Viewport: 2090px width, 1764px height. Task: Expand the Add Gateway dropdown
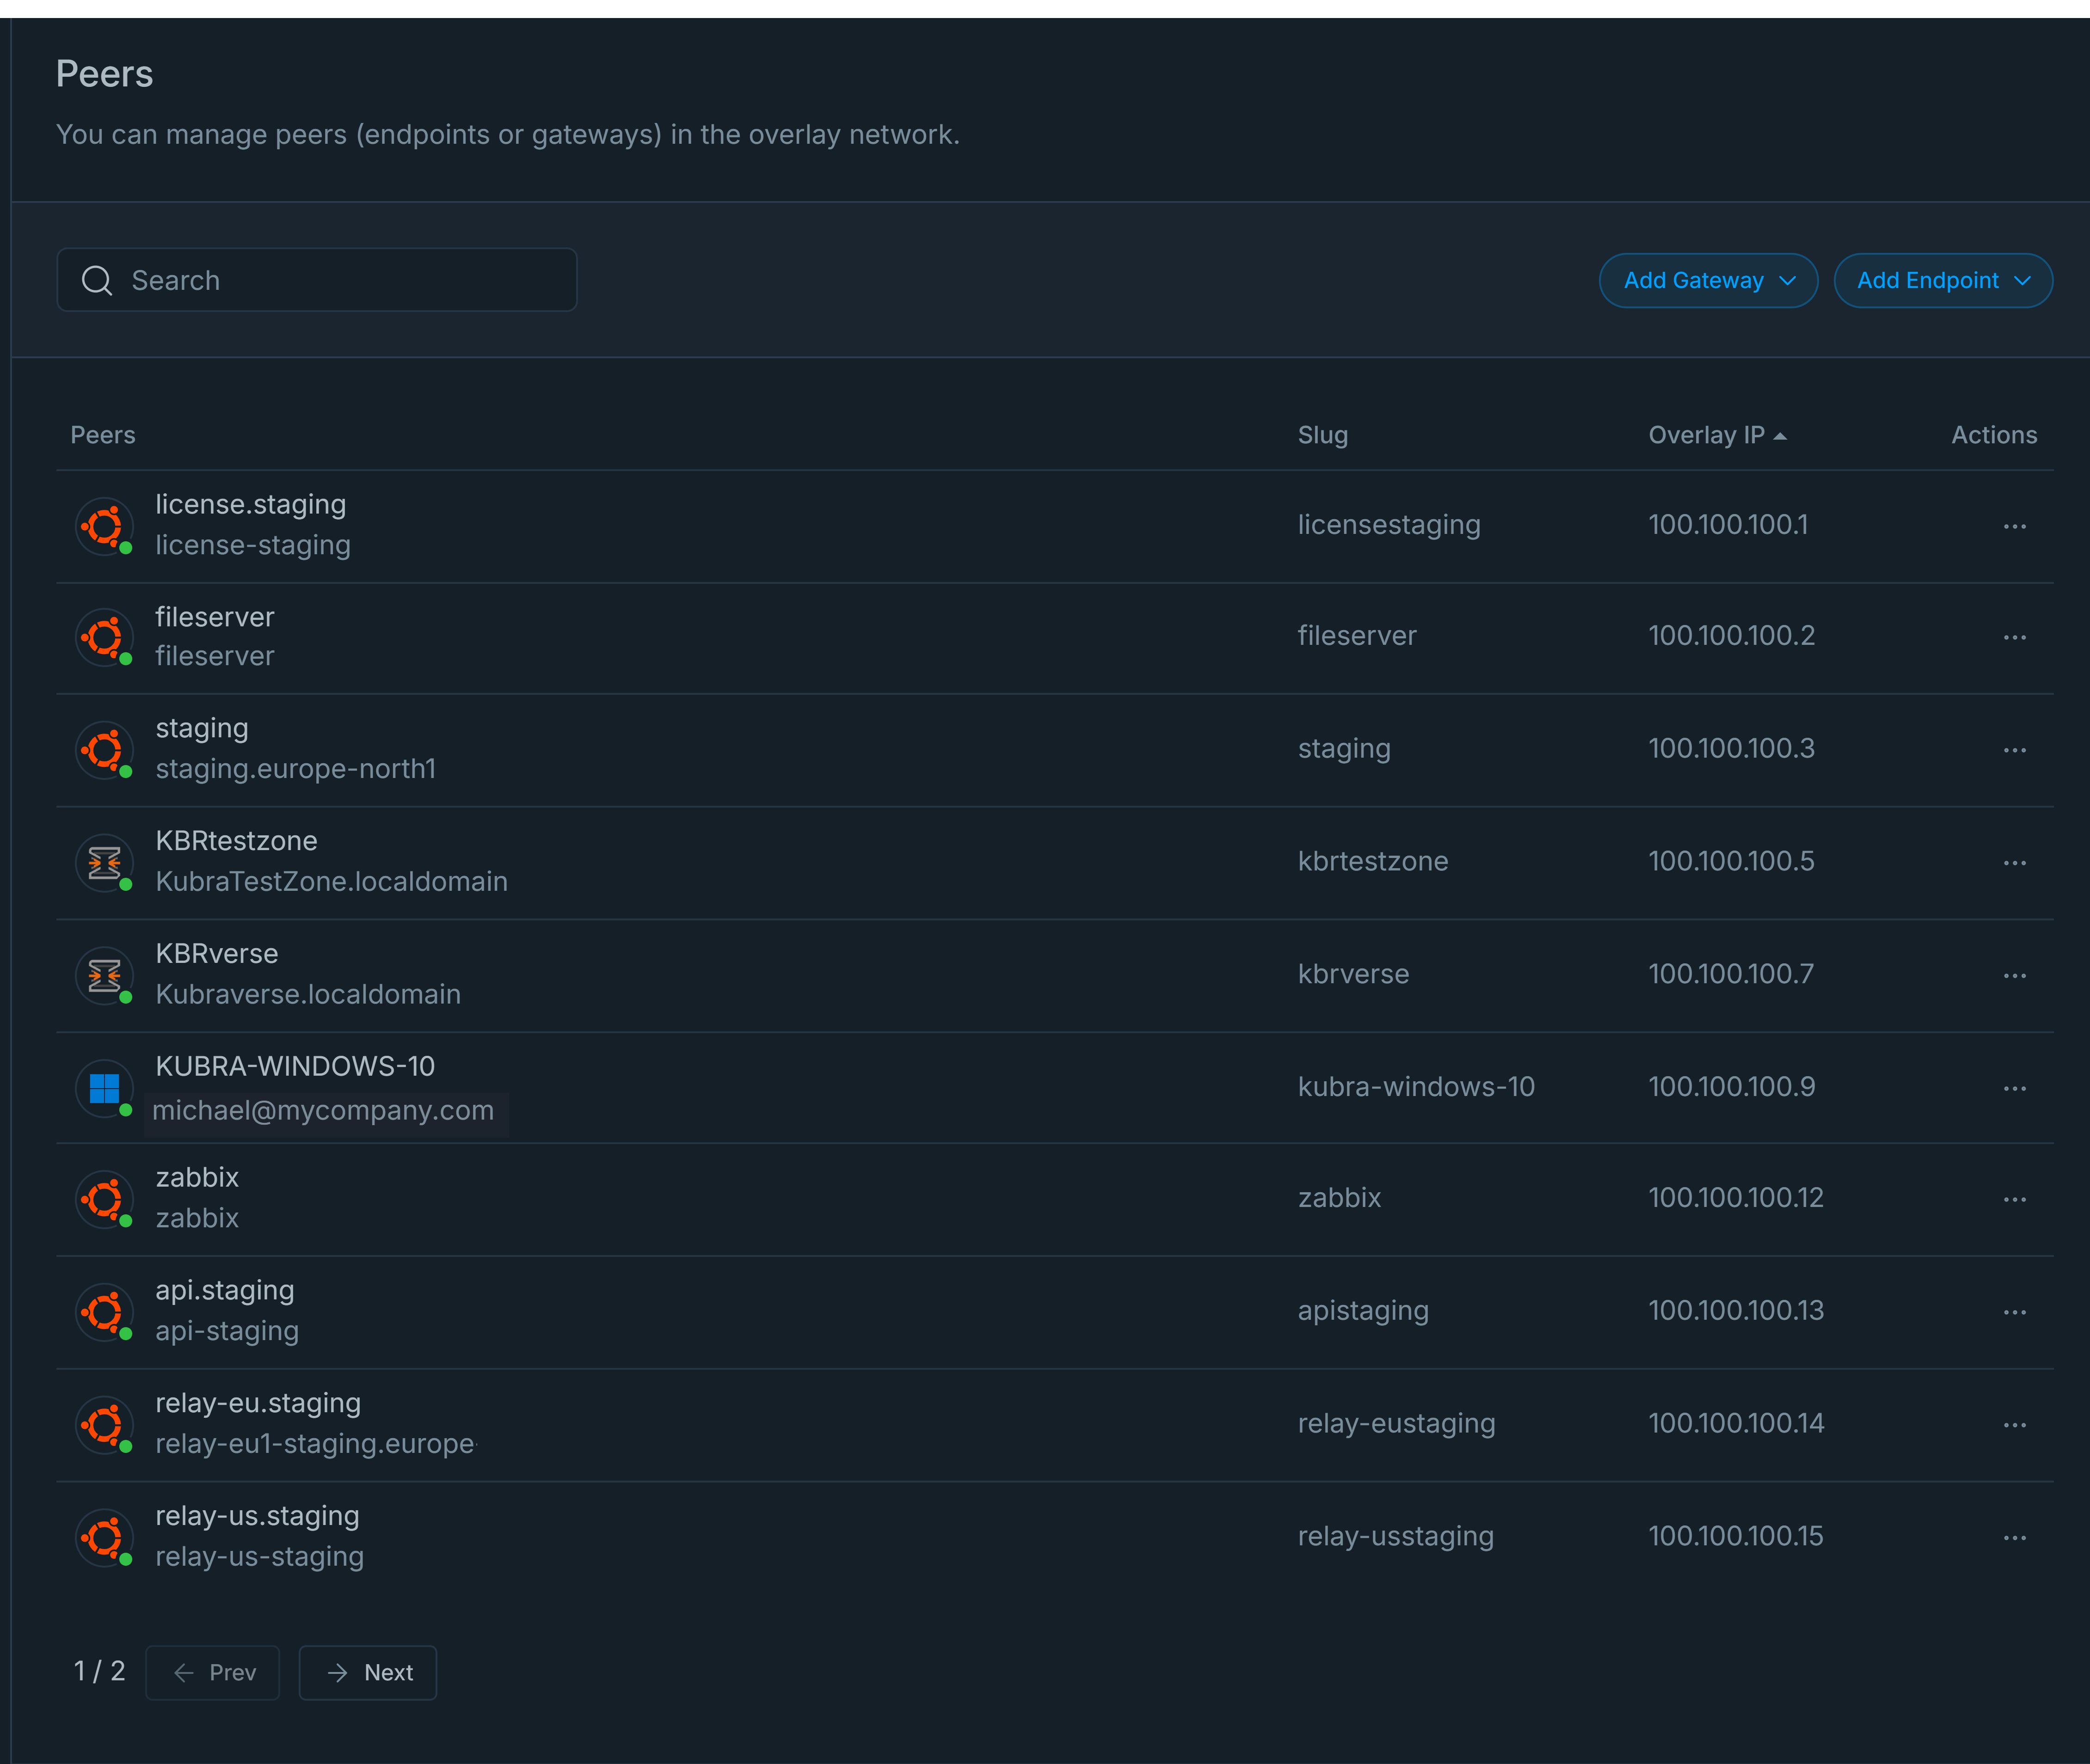pyautogui.click(x=1708, y=281)
